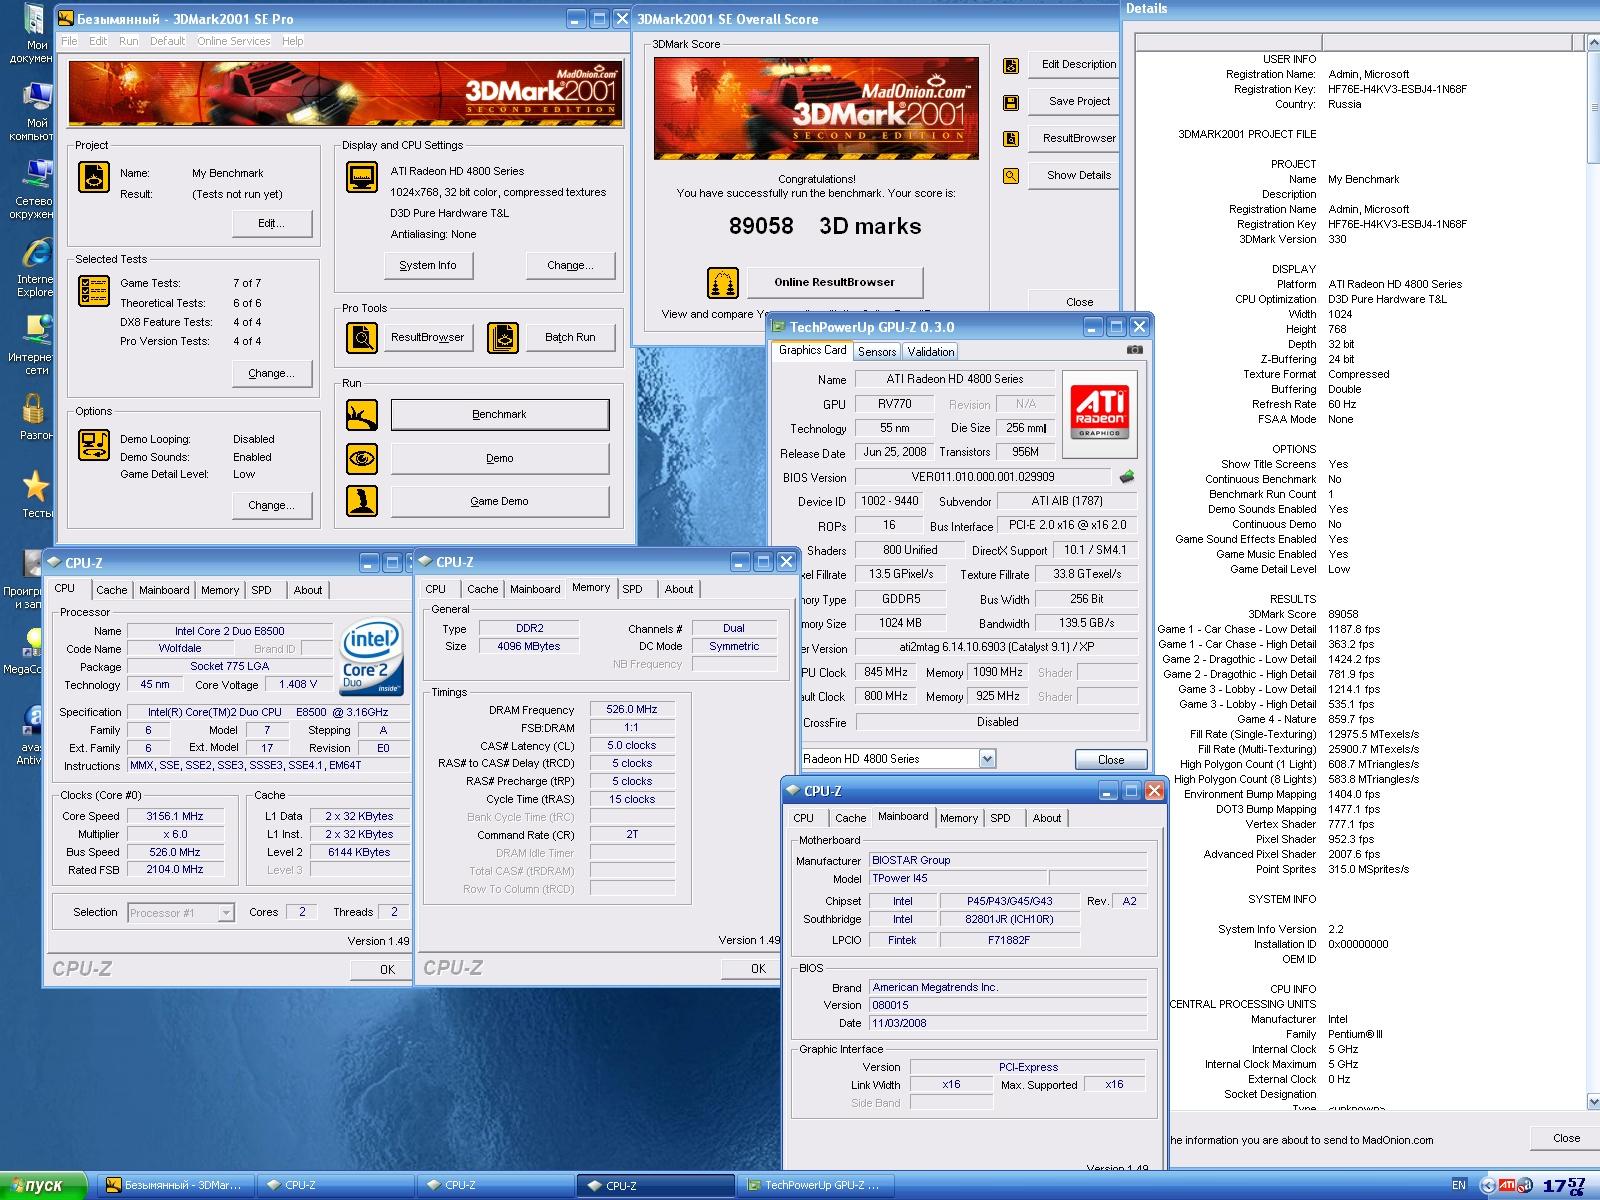Click Close button in GPU-Z window
This screenshot has width=1600, height=1200.
tap(1111, 759)
